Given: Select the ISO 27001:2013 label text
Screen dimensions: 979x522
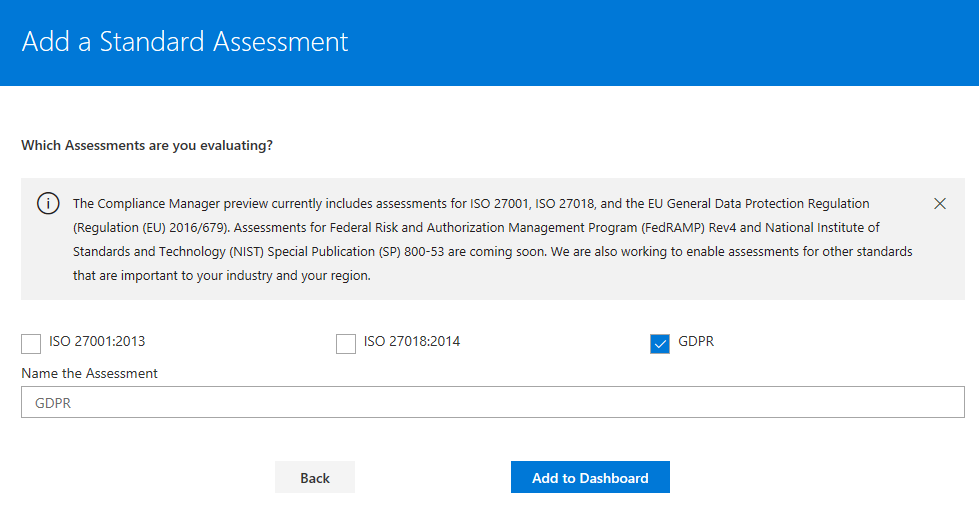Looking at the screenshot, I should (97, 342).
